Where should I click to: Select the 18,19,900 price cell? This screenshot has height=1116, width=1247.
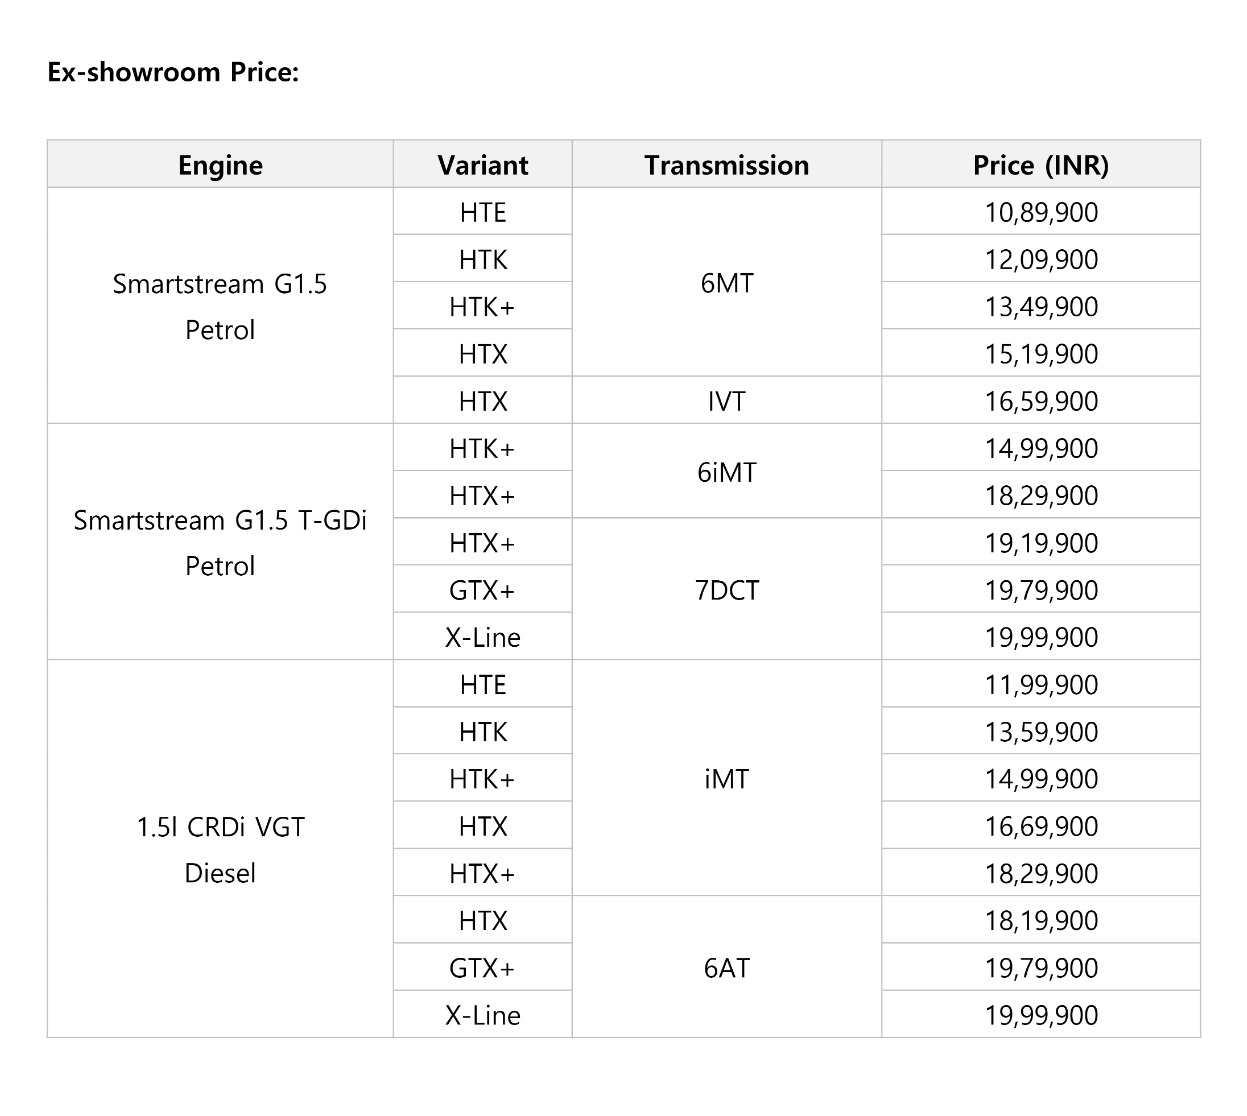pyautogui.click(x=1041, y=920)
